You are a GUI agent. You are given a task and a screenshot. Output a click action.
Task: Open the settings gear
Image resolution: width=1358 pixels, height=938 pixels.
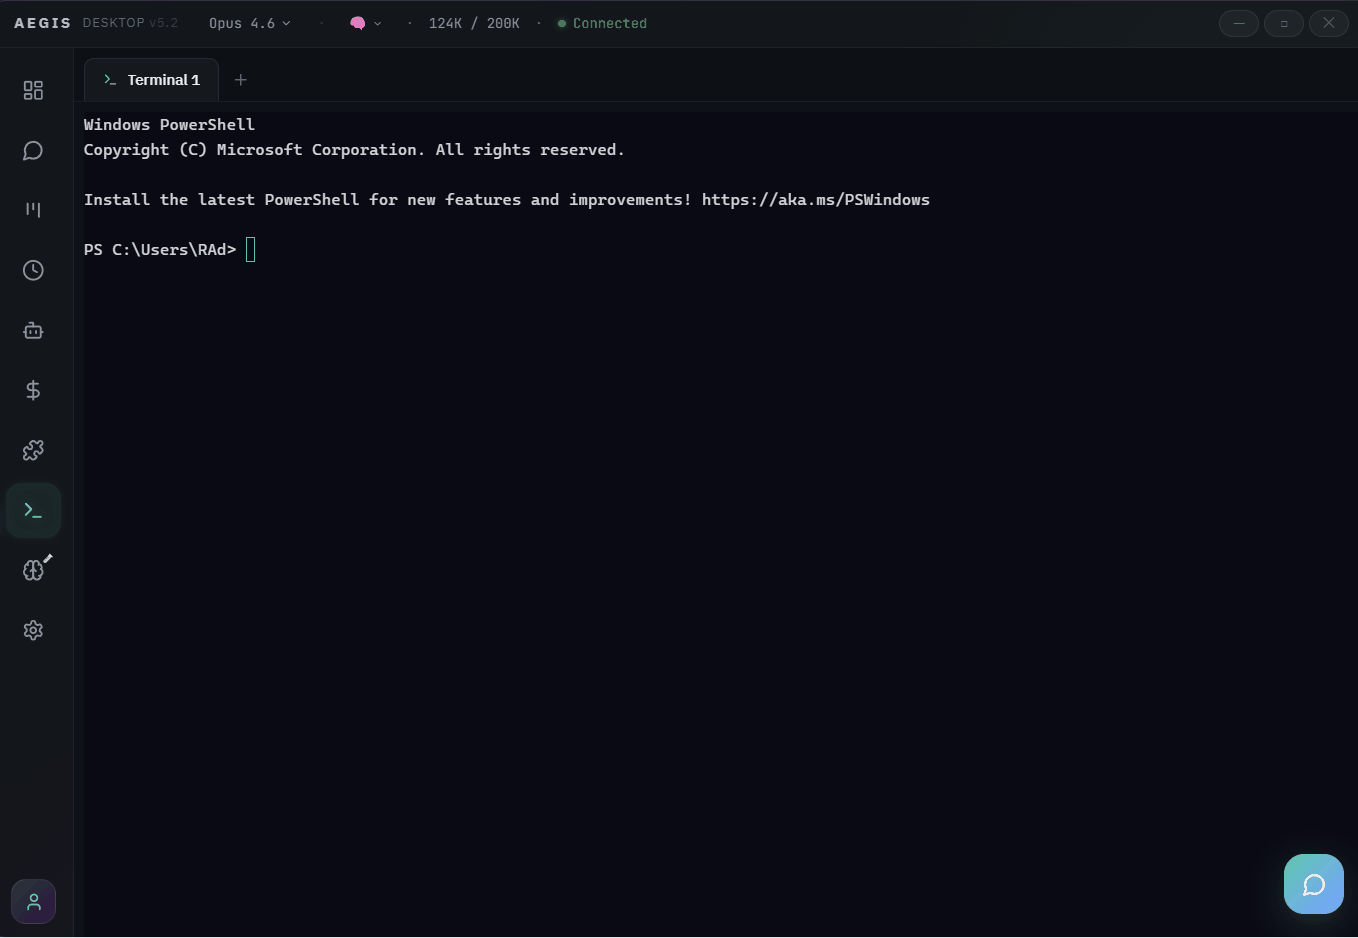point(33,630)
